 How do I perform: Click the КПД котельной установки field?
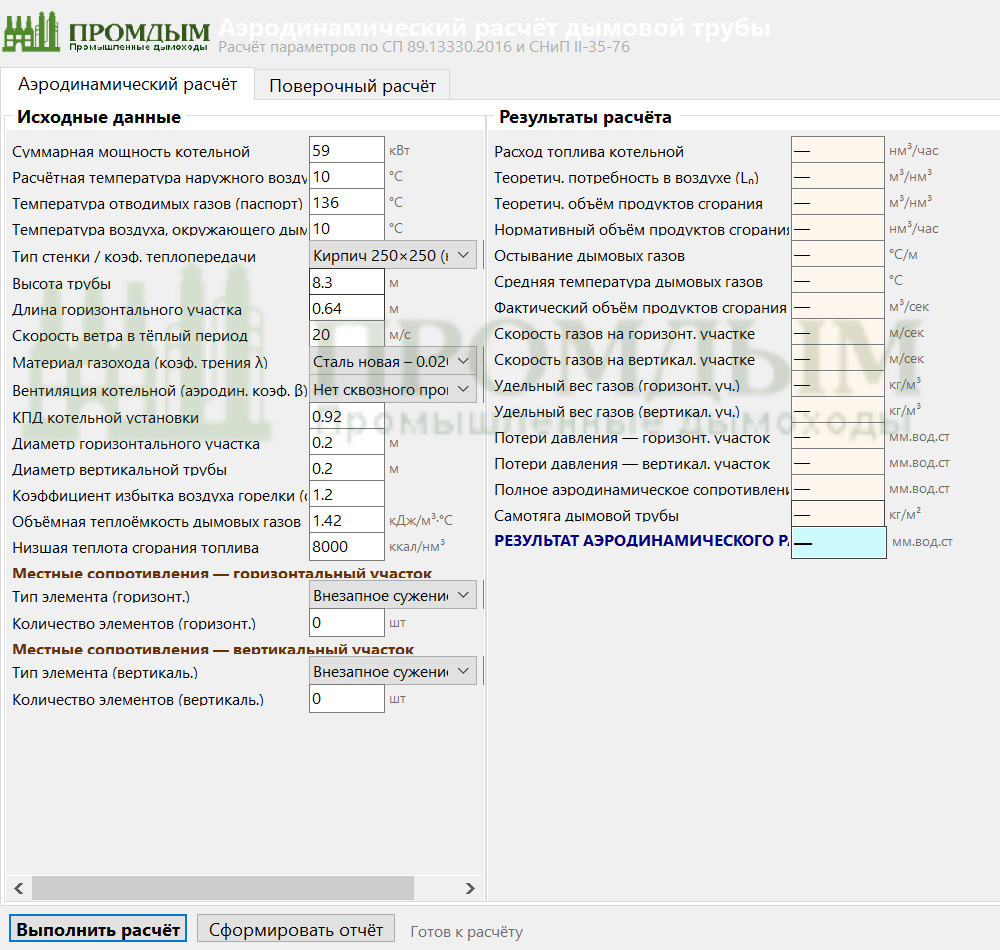tap(346, 417)
